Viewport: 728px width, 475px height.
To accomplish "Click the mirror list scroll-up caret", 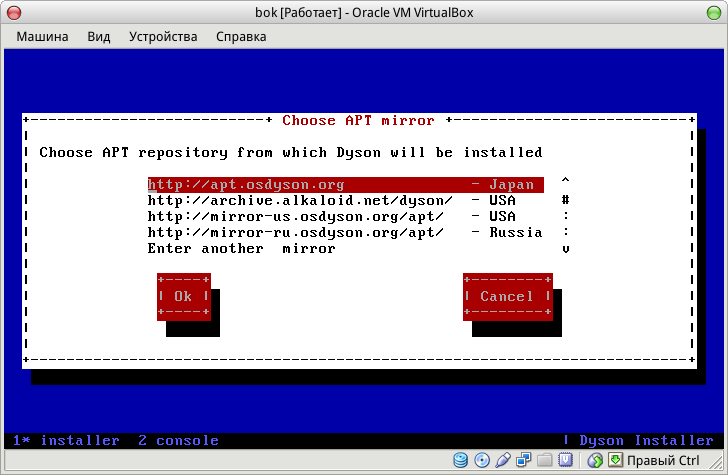I will coord(565,181).
